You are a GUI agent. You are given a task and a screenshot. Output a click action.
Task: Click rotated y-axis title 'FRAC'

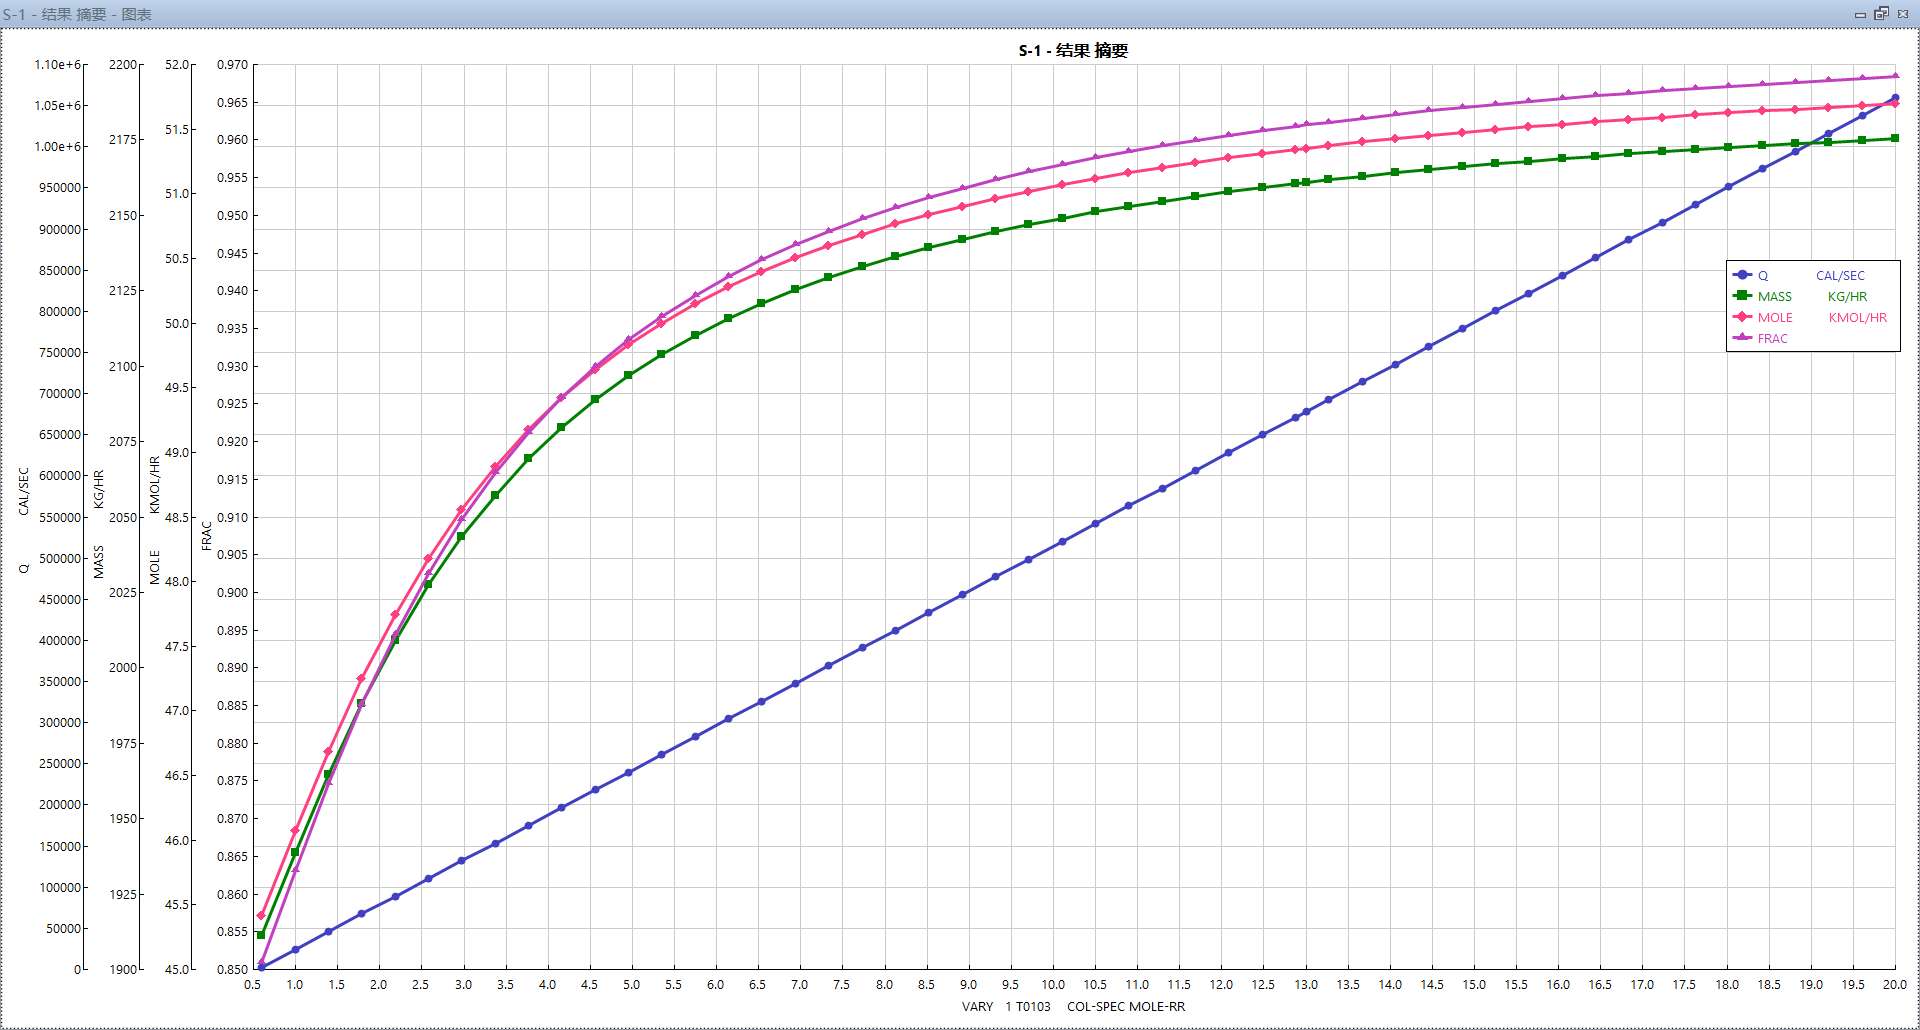206,535
